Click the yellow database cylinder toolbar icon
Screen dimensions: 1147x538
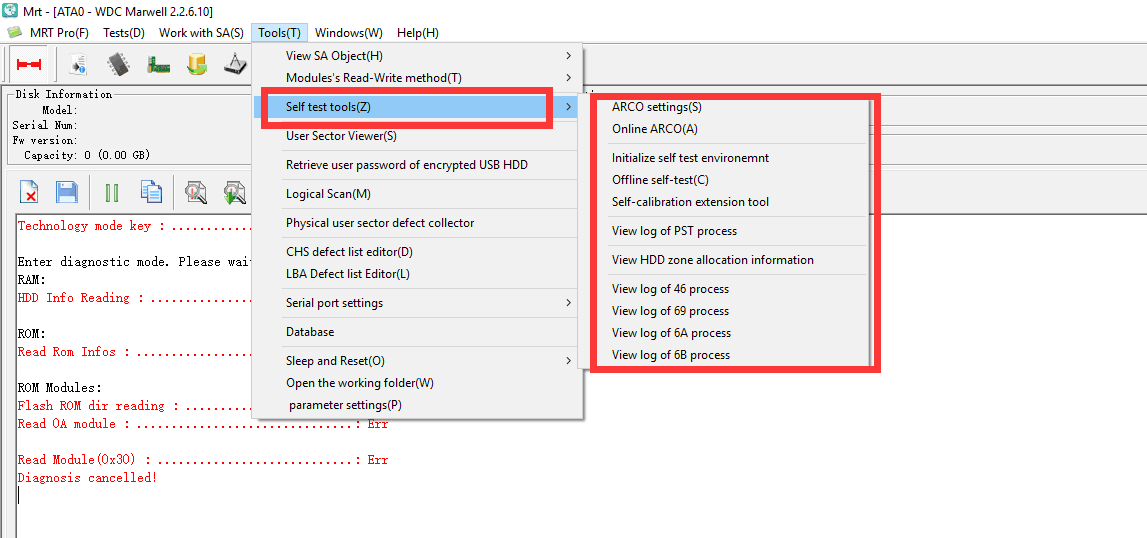(197, 64)
